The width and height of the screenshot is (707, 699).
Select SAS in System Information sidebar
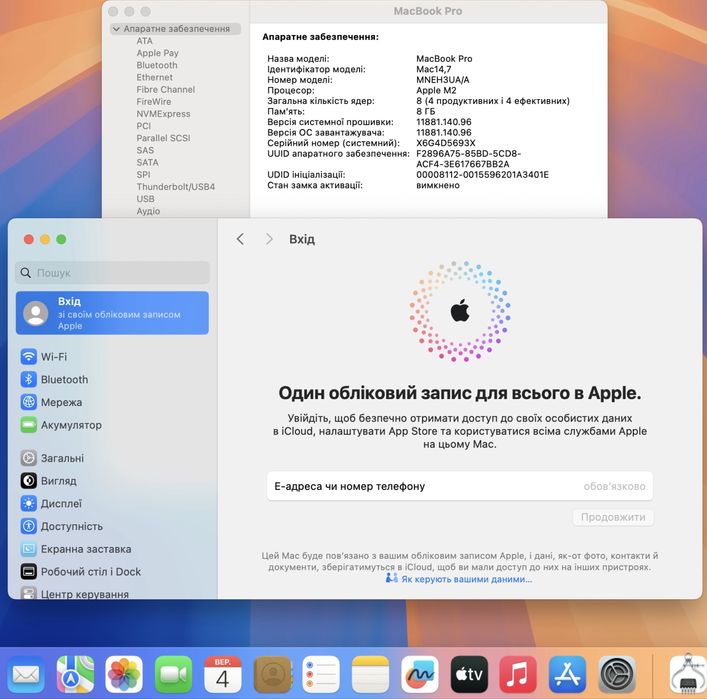tap(145, 151)
